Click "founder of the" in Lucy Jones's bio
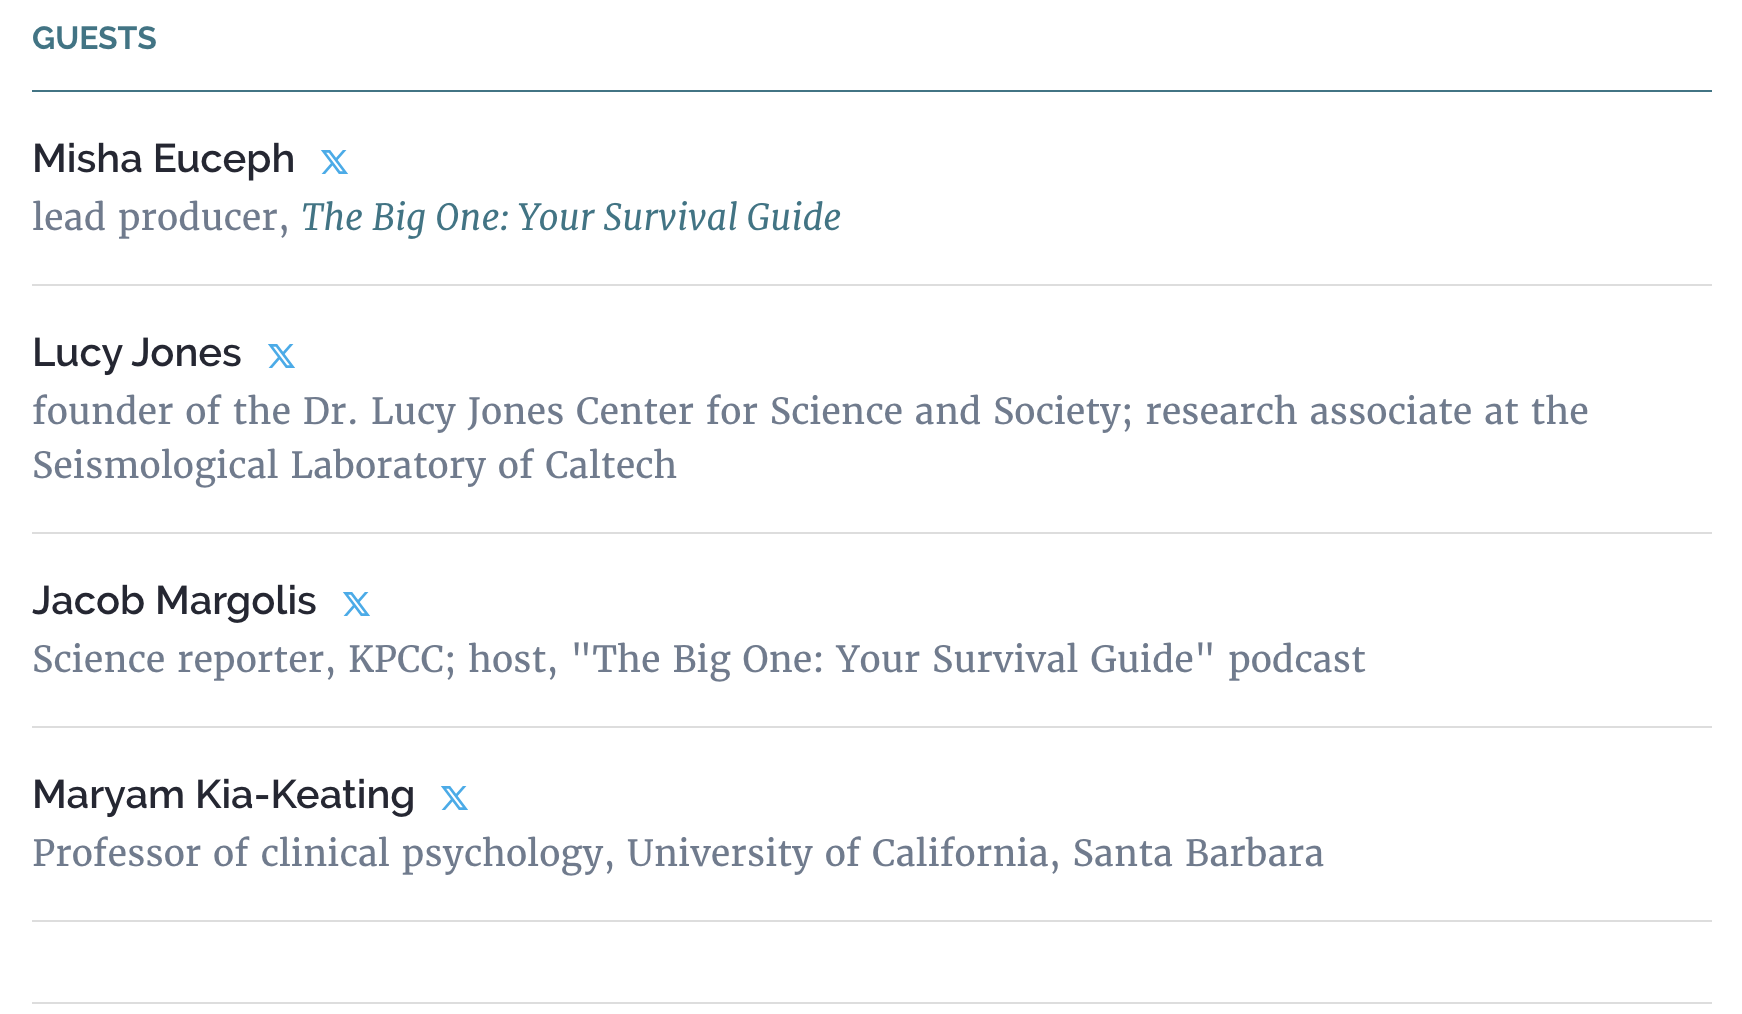Viewport: 1742px width, 1014px height. coord(161,411)
